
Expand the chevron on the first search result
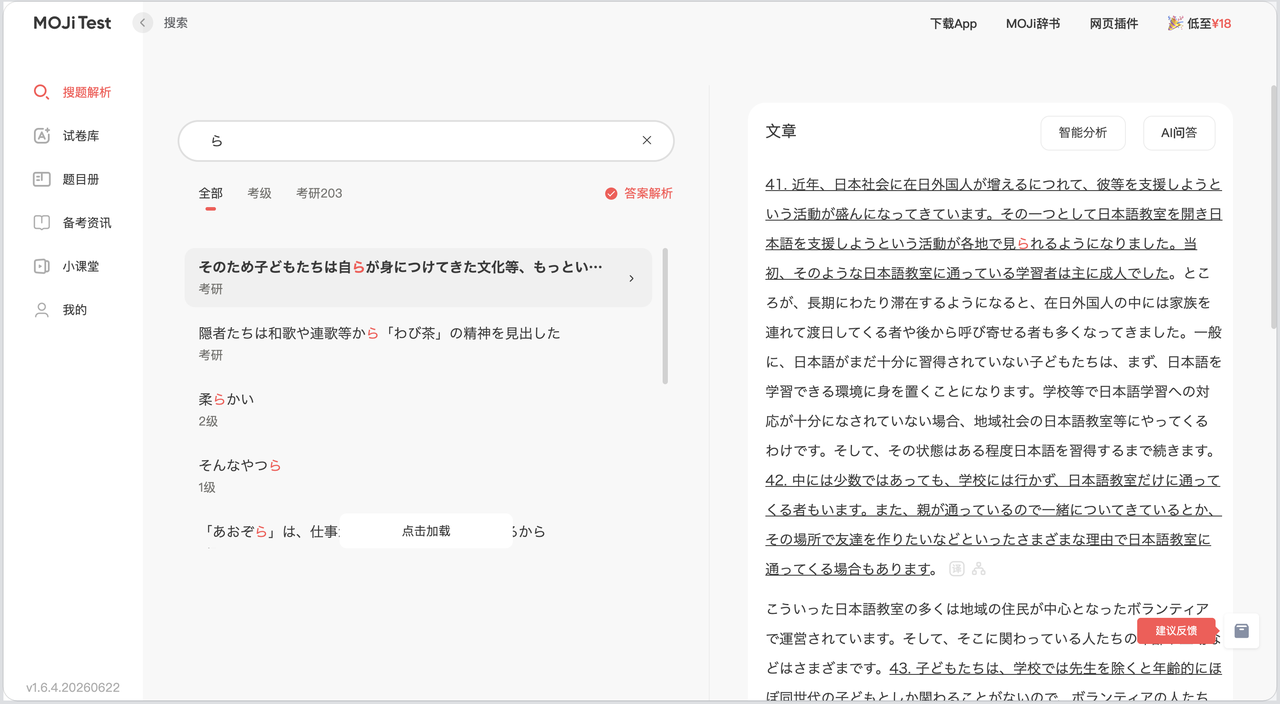(631, 278)
